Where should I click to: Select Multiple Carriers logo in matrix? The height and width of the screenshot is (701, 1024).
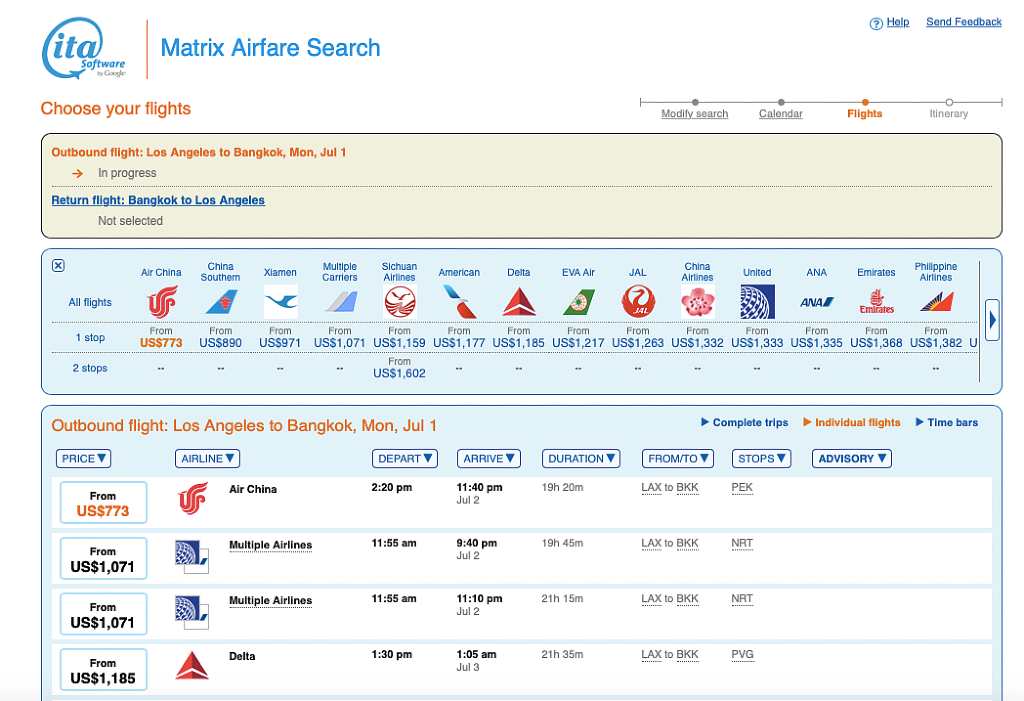(340, 302)
